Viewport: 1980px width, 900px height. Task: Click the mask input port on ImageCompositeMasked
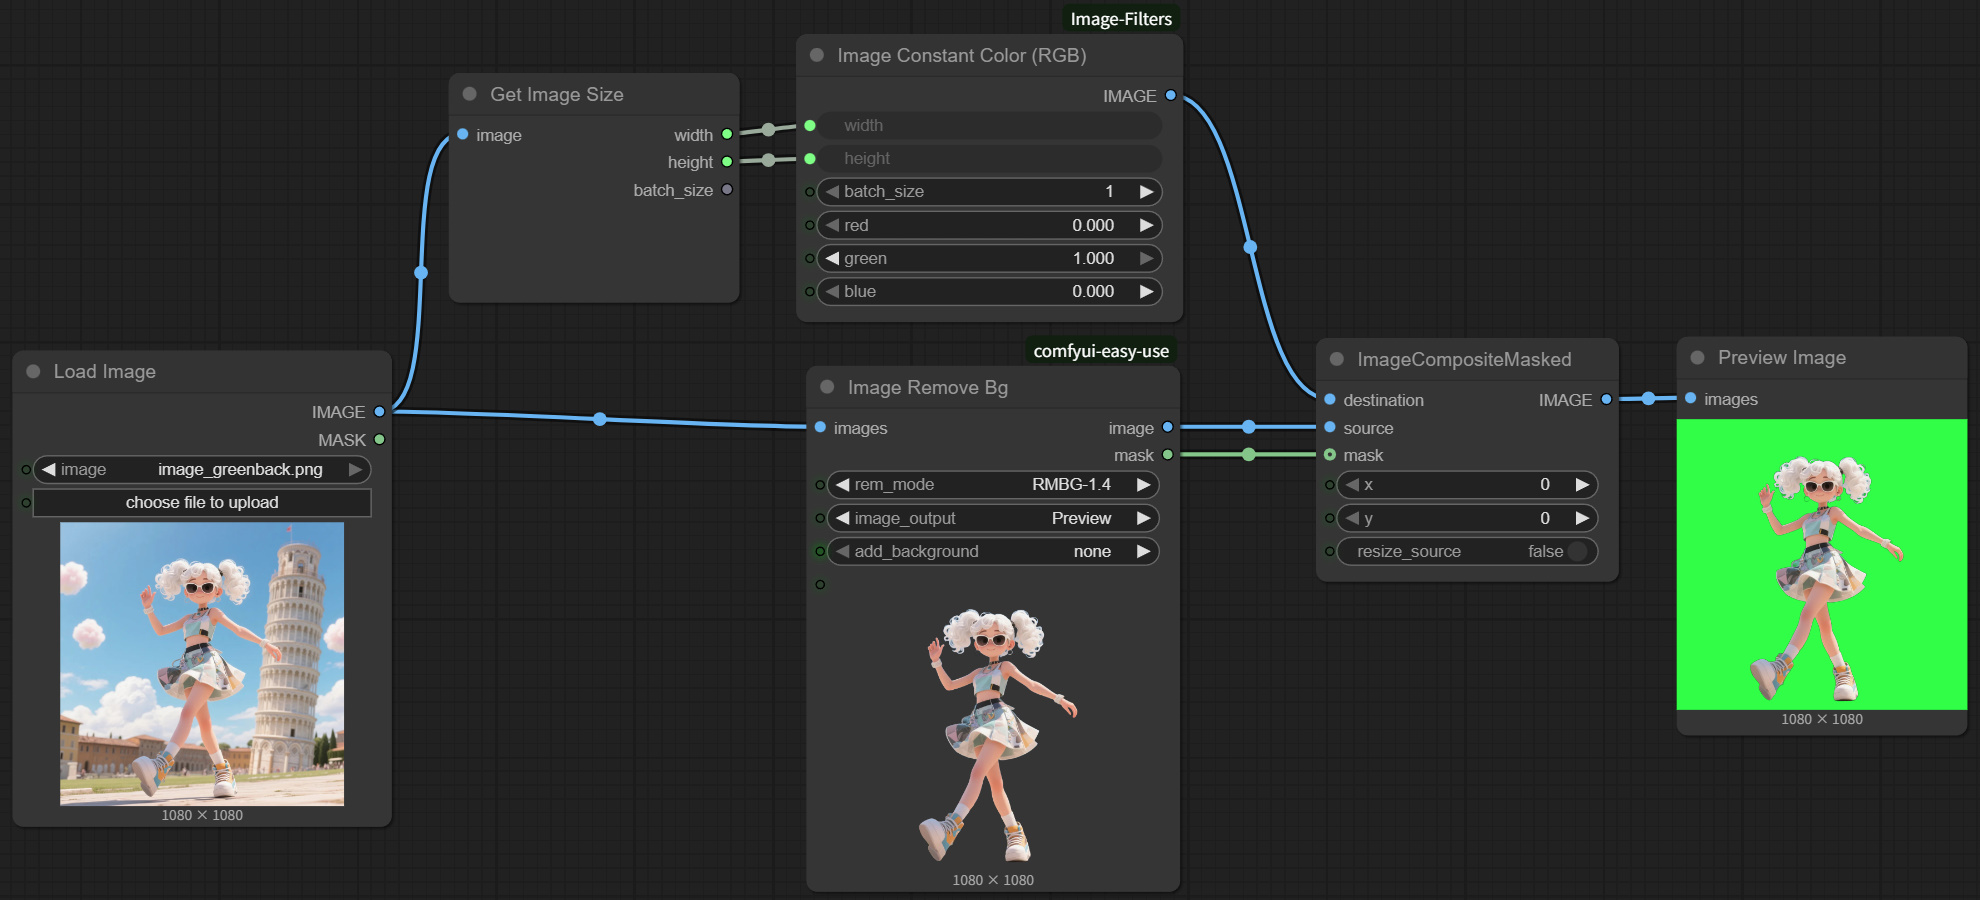pyautogui.click(x=1330, y=455)
